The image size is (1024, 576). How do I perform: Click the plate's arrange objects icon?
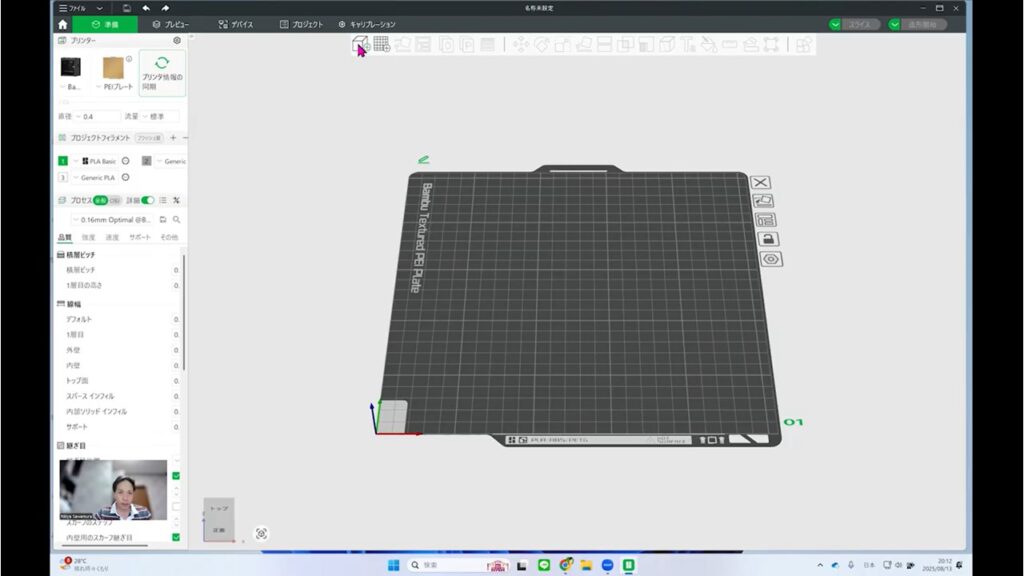coord(765,219)
